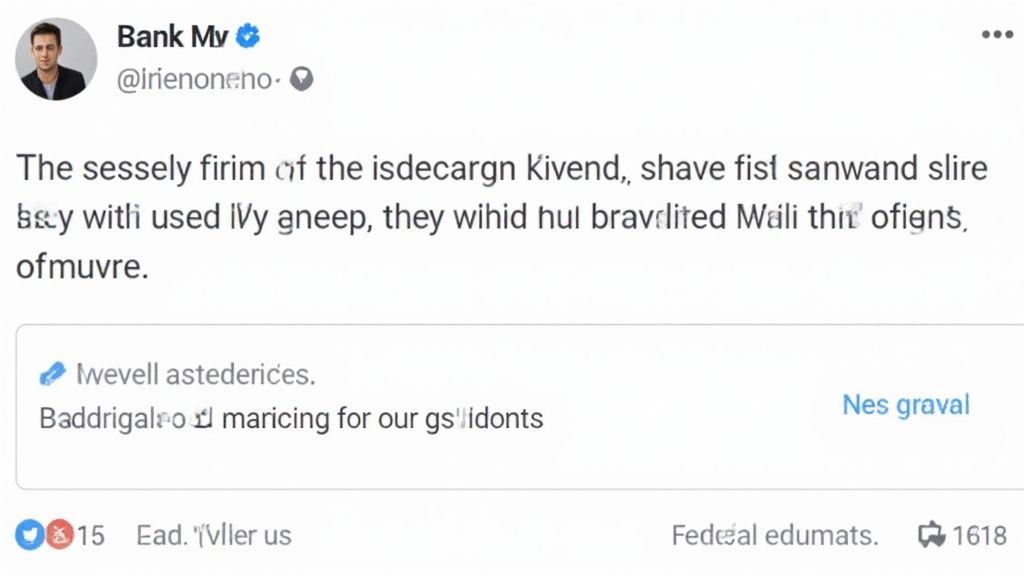This screenshot has width=1024, height=576.
Task: Click the blue link icon in the card
Action: 51,375
